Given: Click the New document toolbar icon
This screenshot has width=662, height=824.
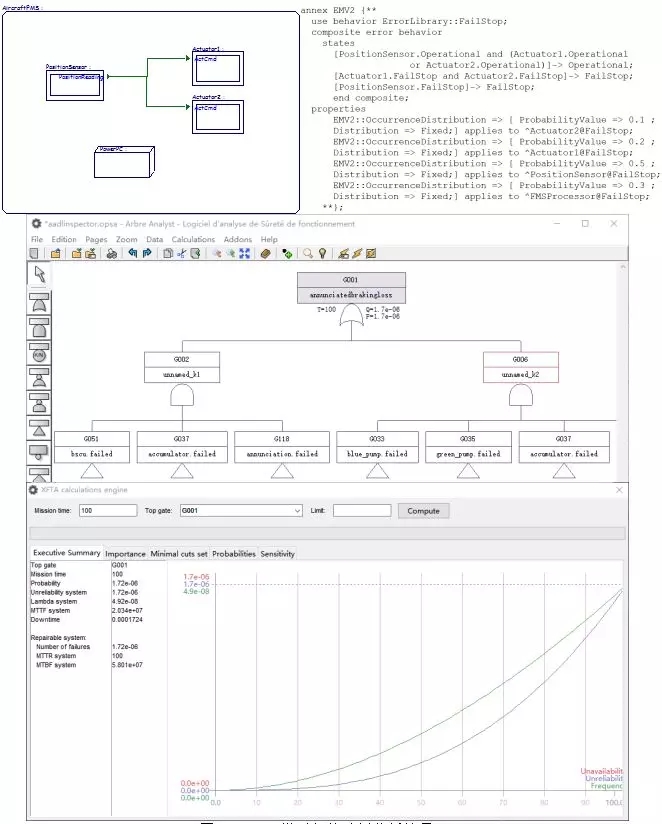Looking at the screenshot, I should (x=34, y=254).
